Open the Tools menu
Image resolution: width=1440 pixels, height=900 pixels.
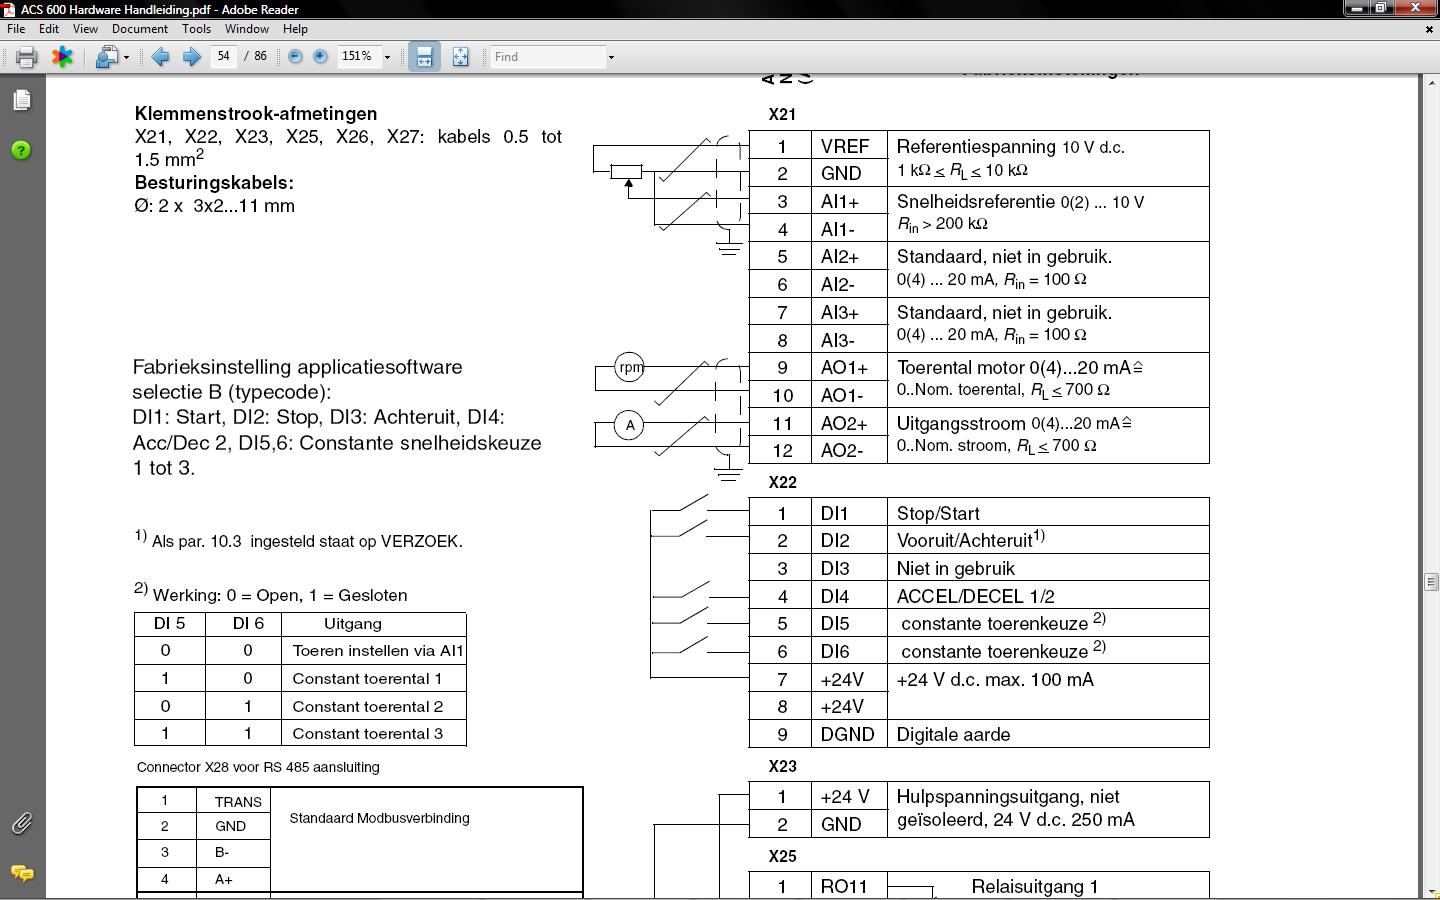click(x=196, y=29)
